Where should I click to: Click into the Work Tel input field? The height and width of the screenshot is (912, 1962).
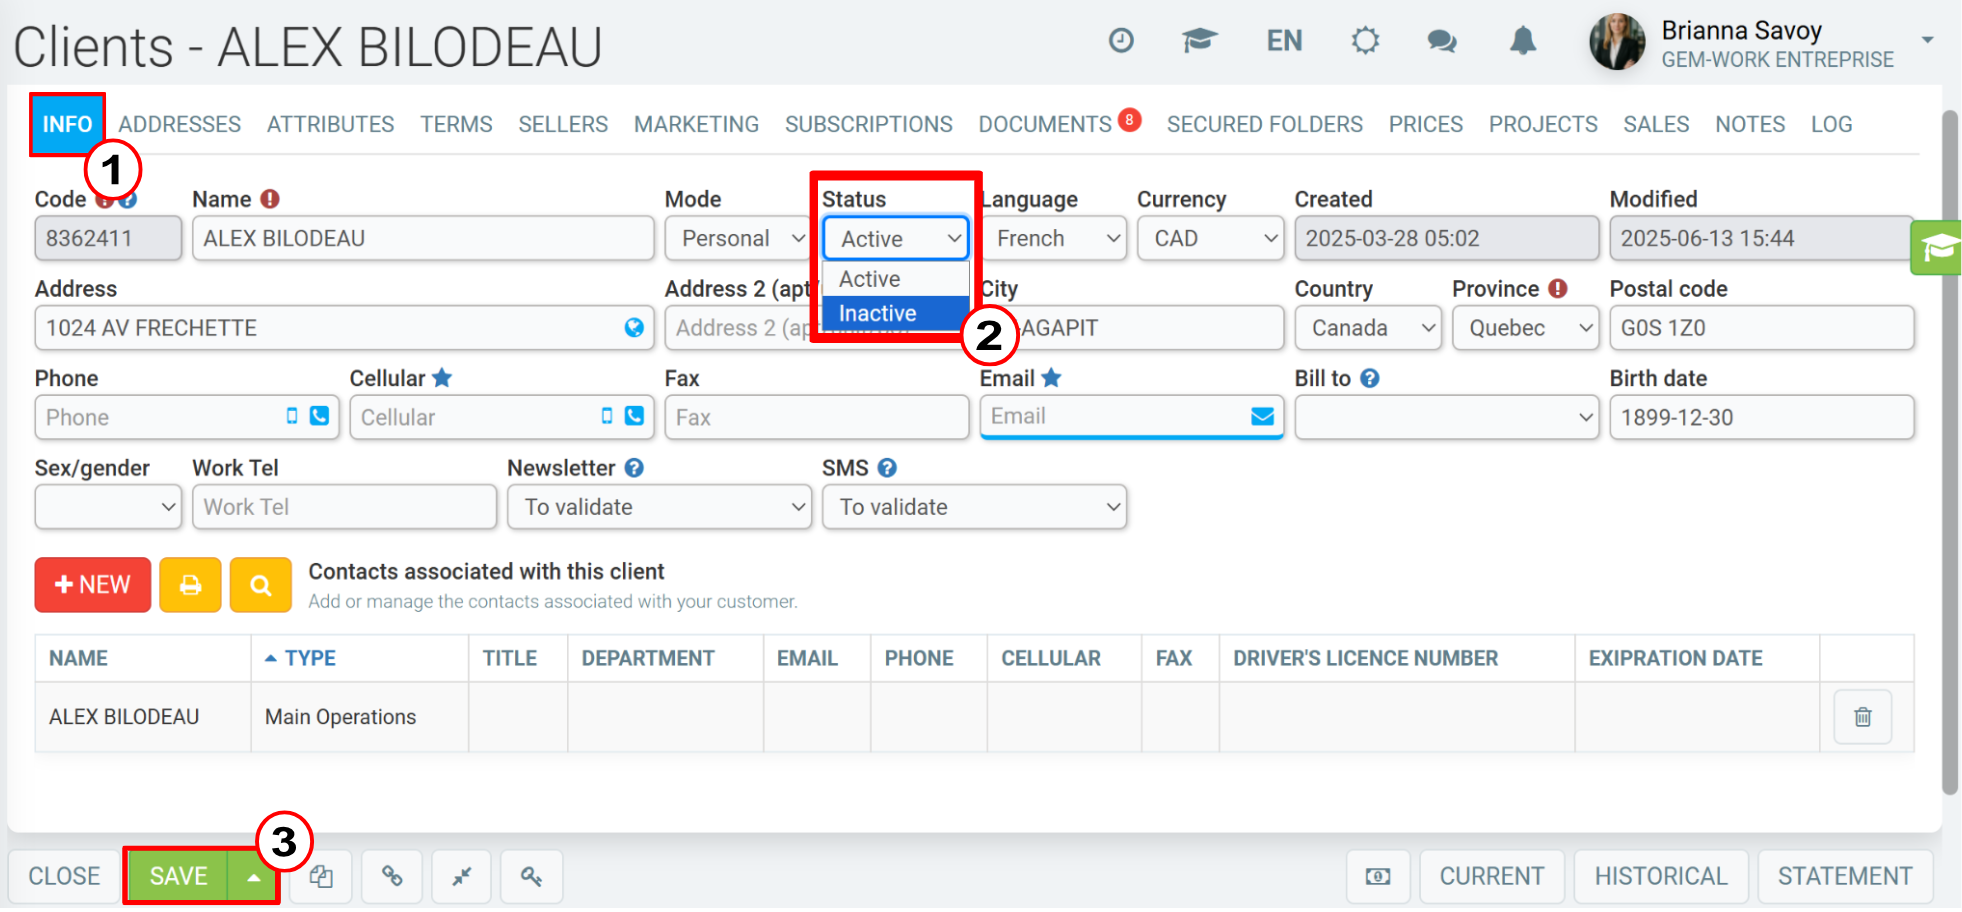(344, 507)
